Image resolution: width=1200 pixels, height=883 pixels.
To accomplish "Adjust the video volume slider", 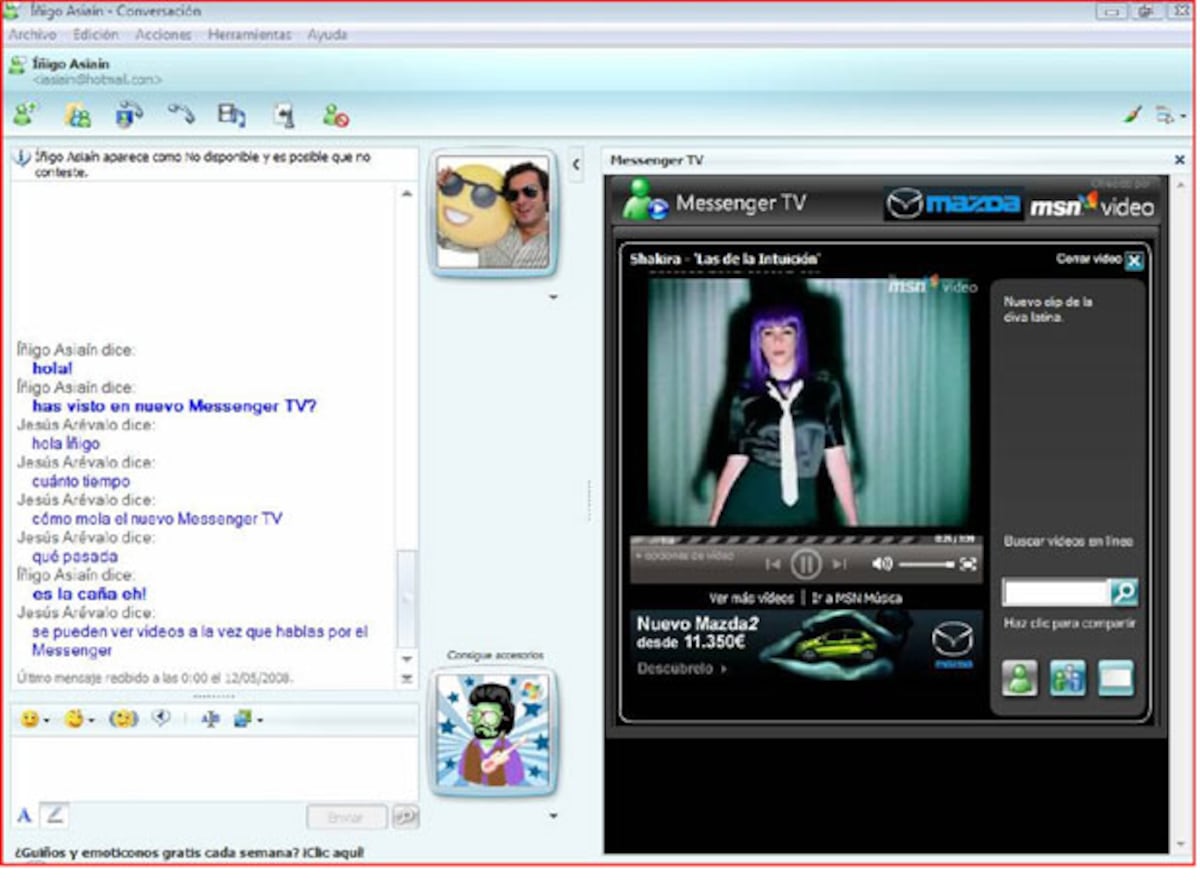I will [926, 565].
